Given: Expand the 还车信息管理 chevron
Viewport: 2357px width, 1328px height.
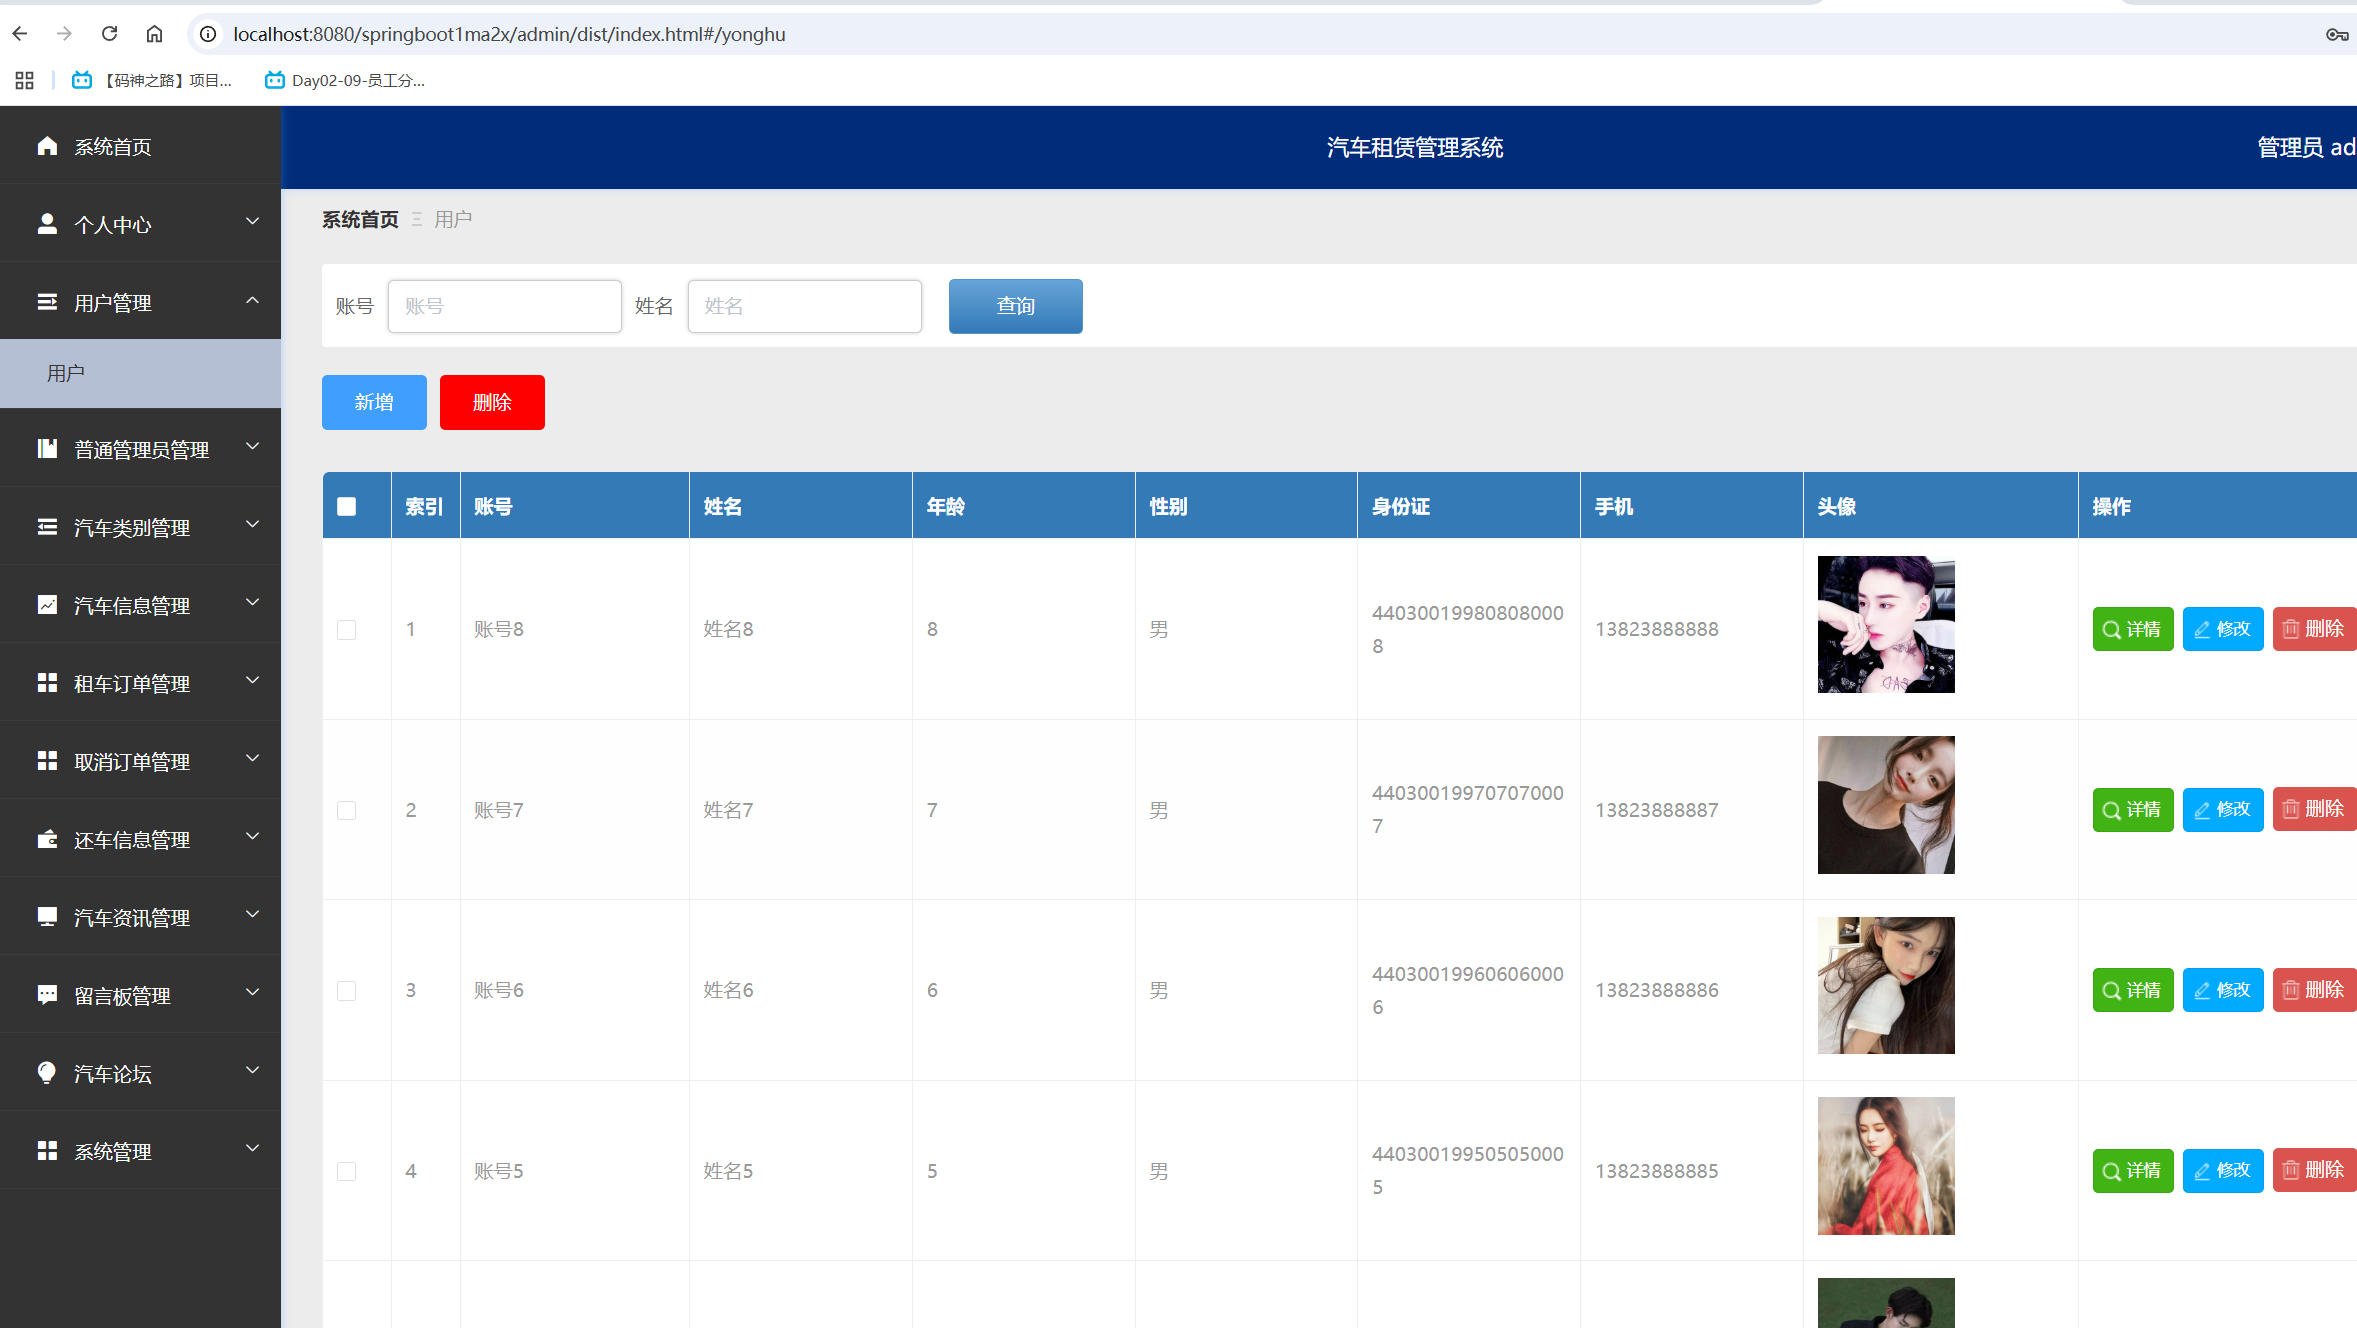Looking at the screenshot, I should click(x=253, y=836).
